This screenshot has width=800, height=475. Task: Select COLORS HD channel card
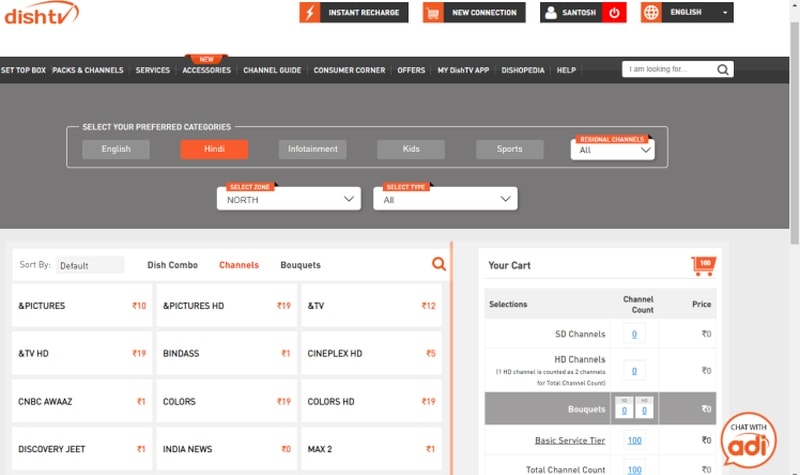pos(371,402)
